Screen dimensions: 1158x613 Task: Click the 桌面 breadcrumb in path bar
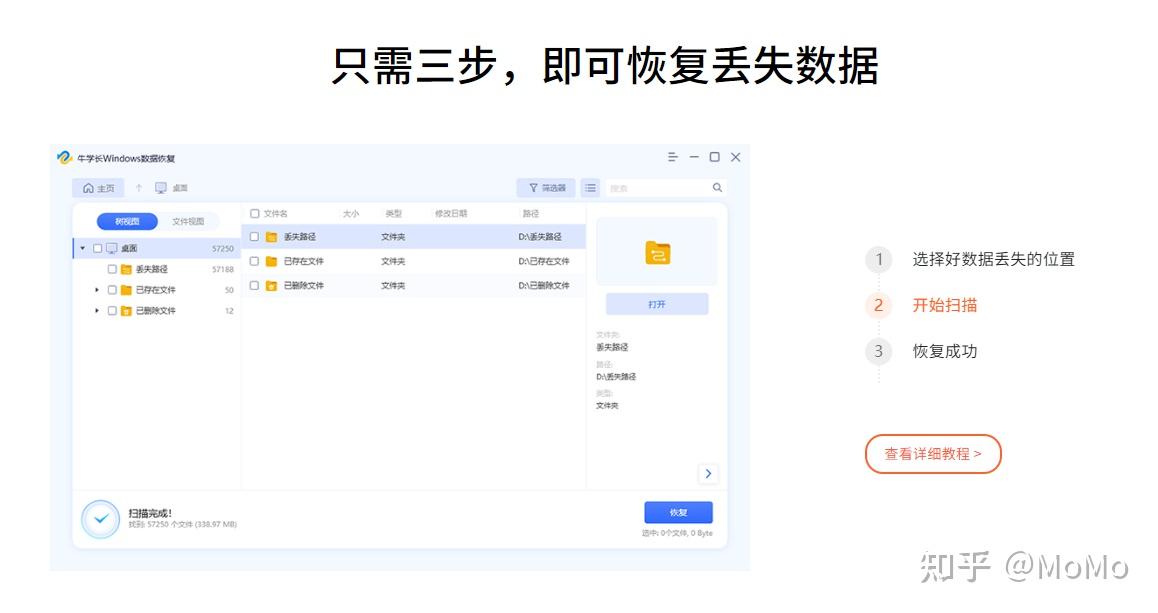179,188
